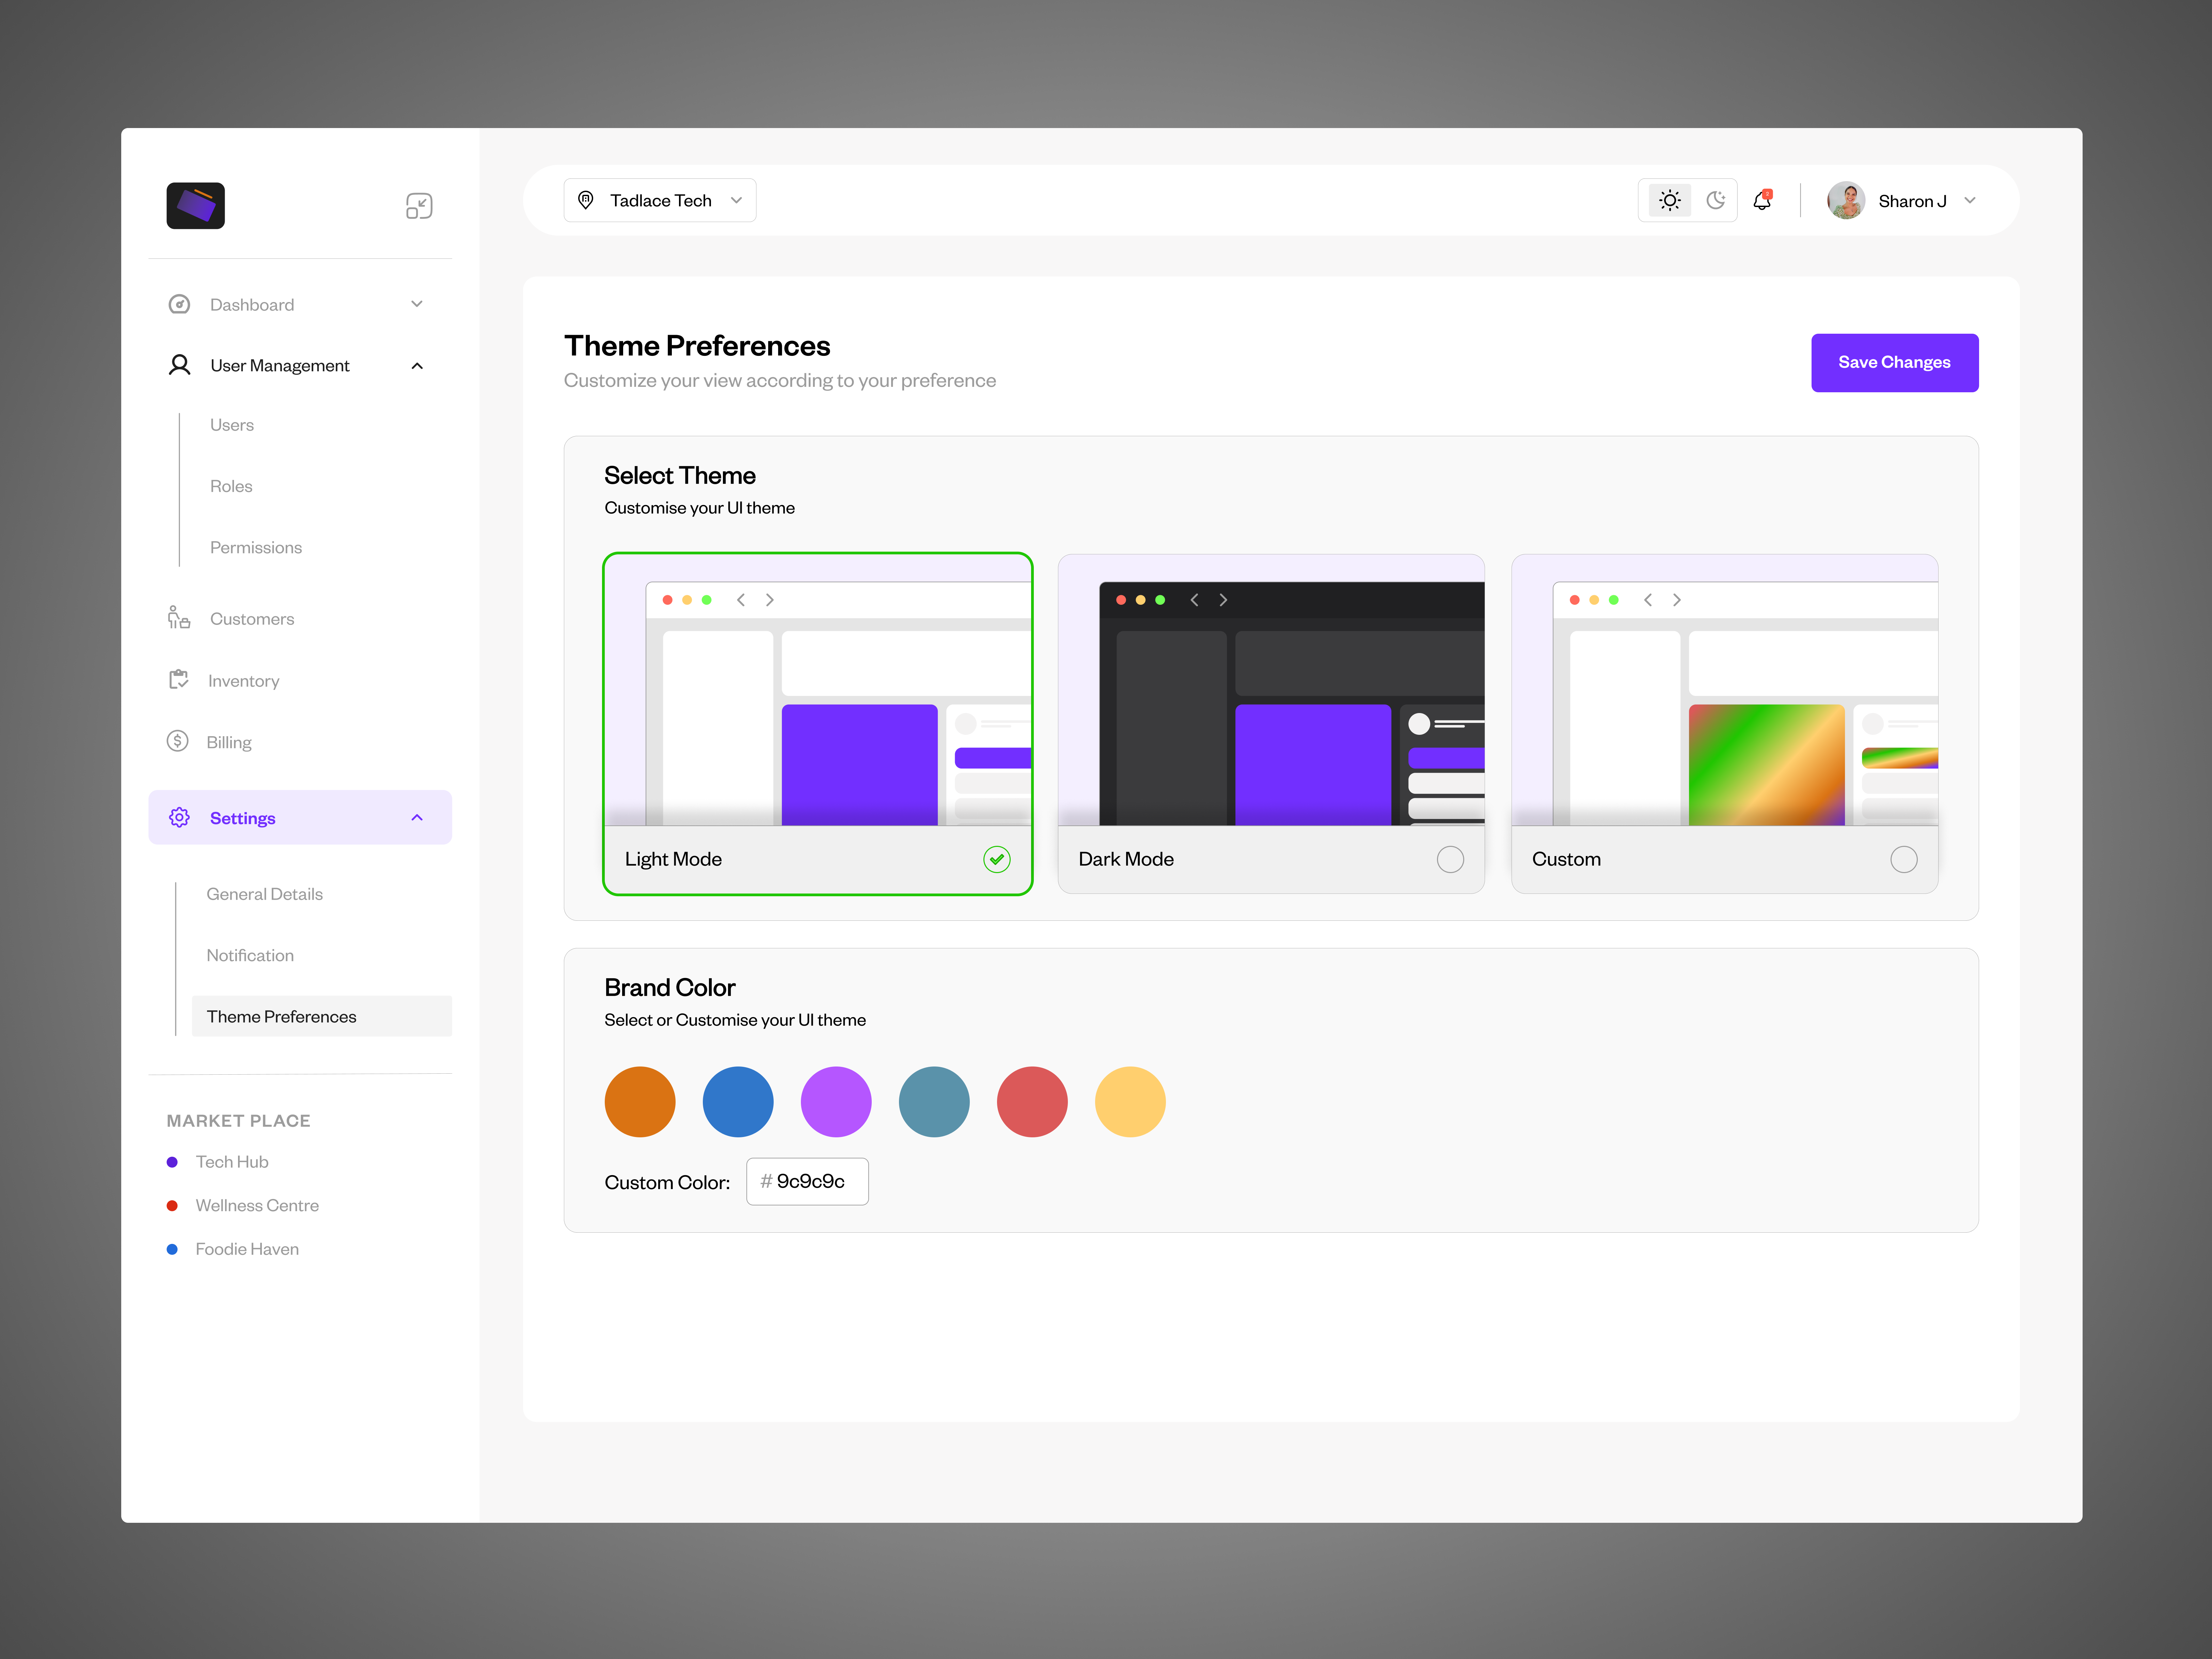Switch to light theme sun toggle
The image size is (2212, 1659).
[x=1670, y=200]
